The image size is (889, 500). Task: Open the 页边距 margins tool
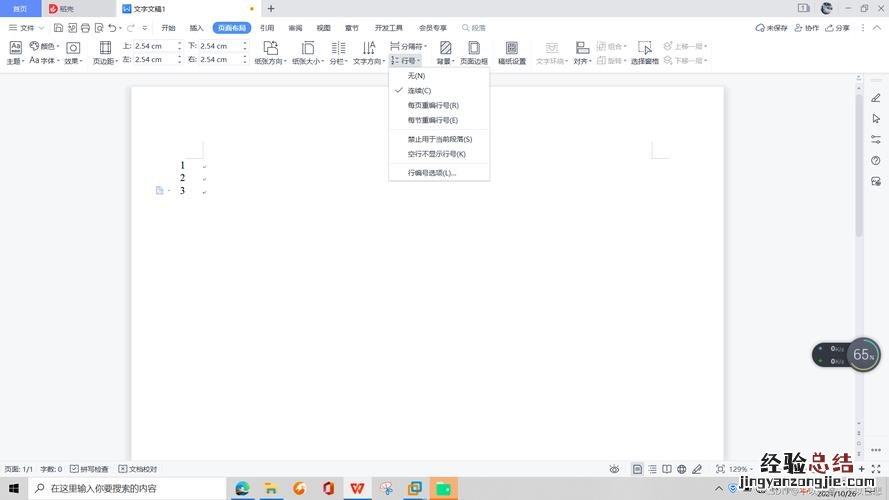point(104,53)
